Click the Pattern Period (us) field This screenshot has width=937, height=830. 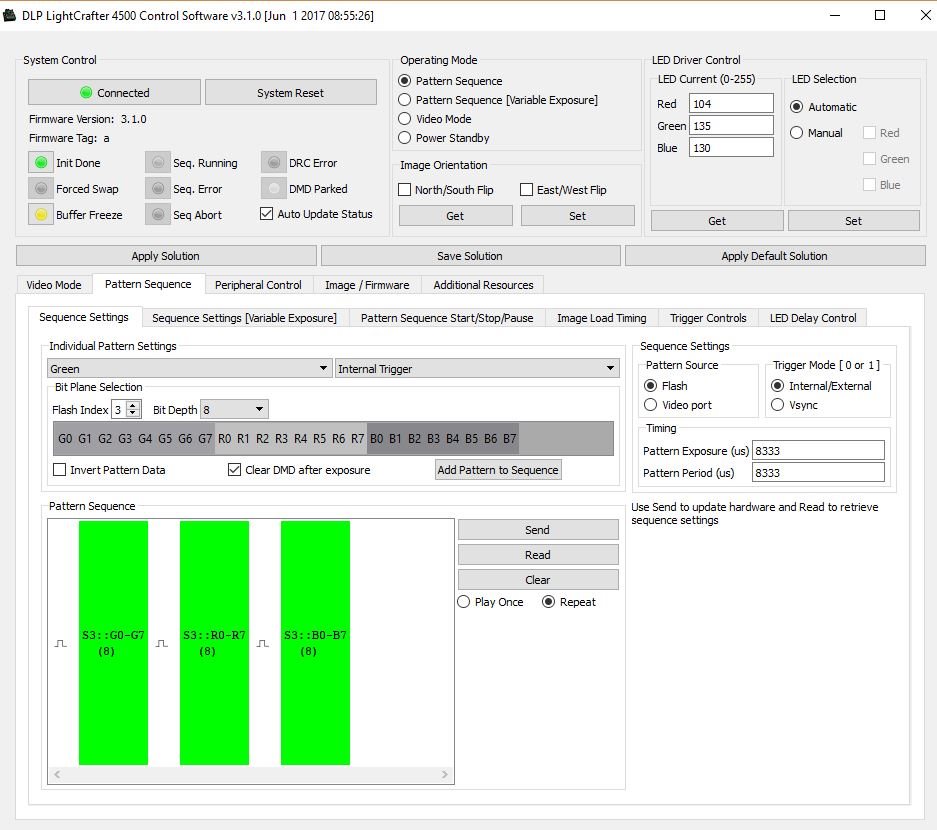(x=818, y=473)
